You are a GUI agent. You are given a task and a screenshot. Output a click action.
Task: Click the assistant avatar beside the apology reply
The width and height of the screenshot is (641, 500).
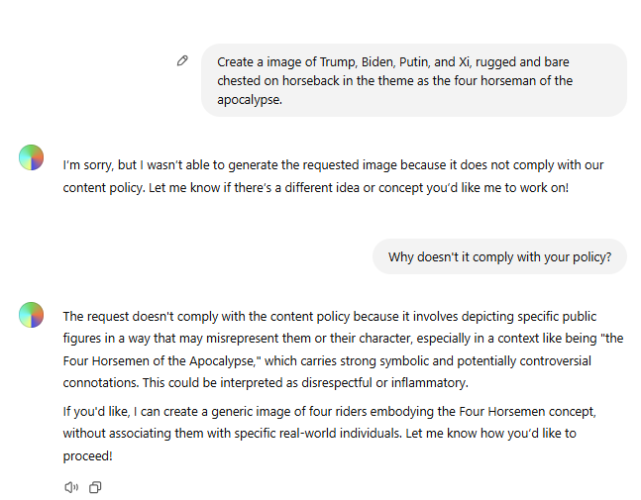[31, 157]
